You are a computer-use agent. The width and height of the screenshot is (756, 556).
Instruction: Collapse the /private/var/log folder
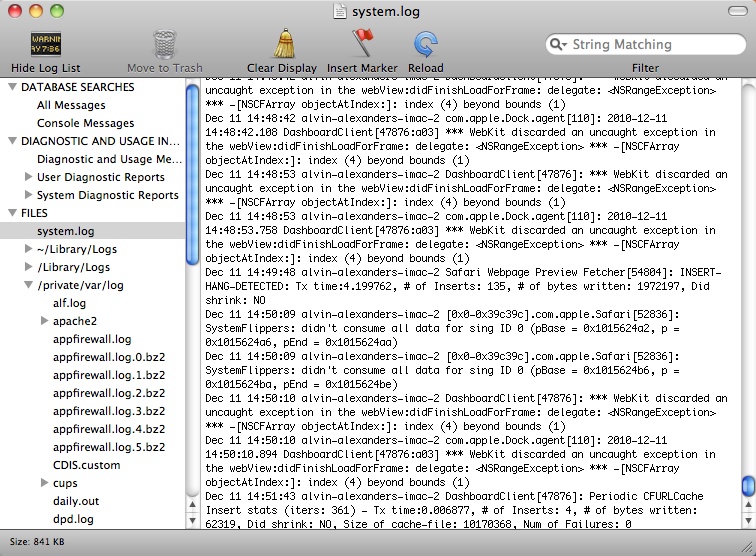point(28,285)
